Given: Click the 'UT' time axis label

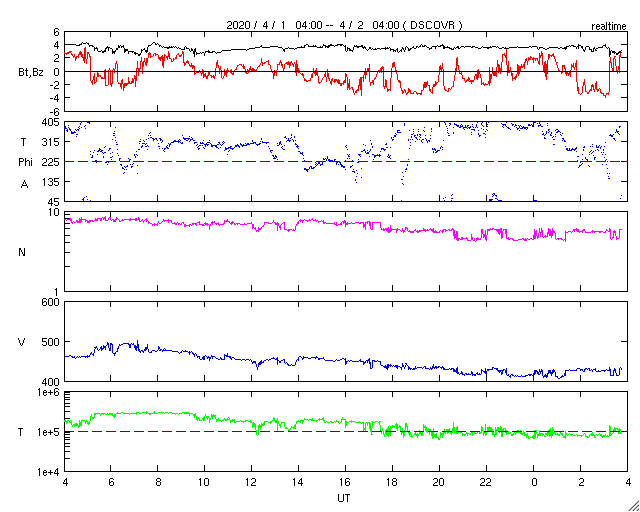Looking at the screenshot, I should coord(344,498).
